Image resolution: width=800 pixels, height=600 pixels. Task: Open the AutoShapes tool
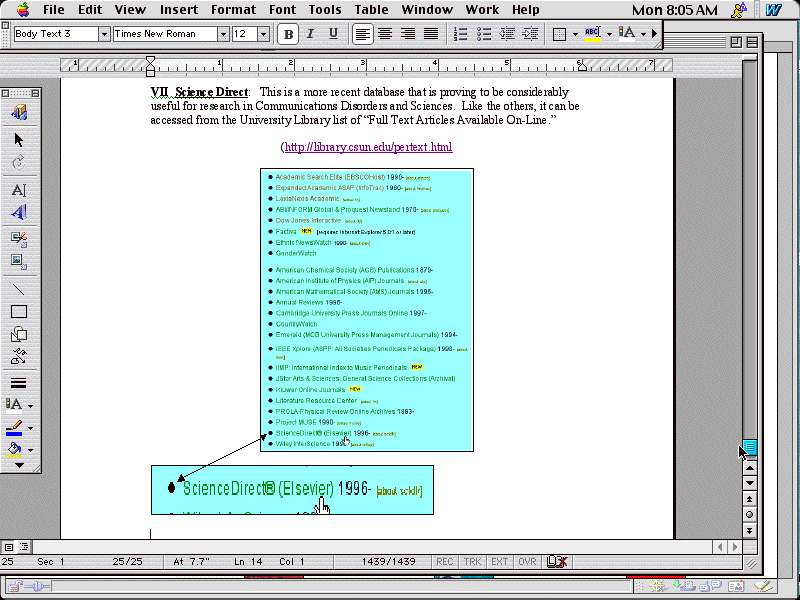click(19, 334)
